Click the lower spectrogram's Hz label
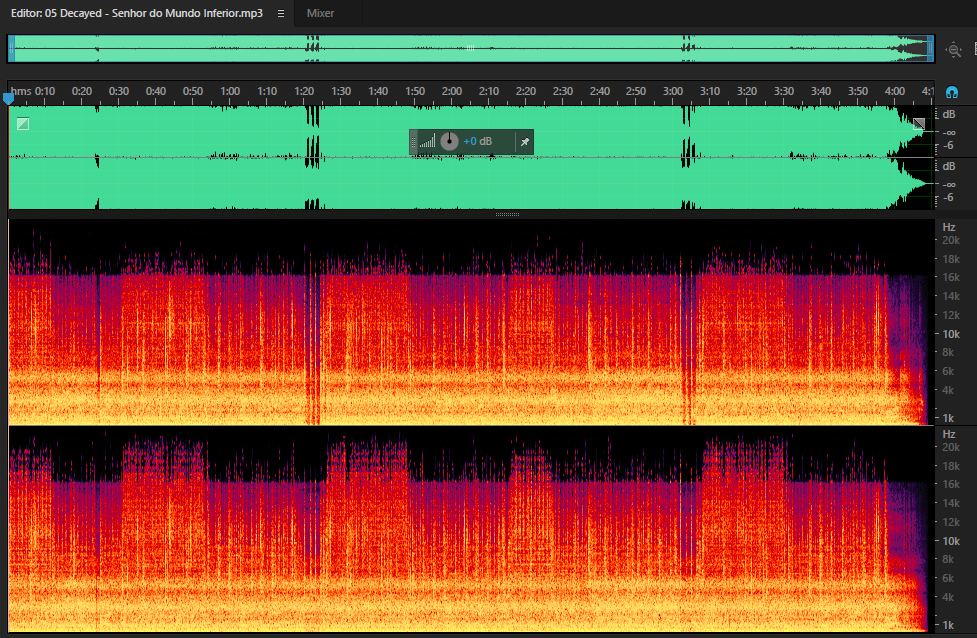977x638 pixels. 949,434
